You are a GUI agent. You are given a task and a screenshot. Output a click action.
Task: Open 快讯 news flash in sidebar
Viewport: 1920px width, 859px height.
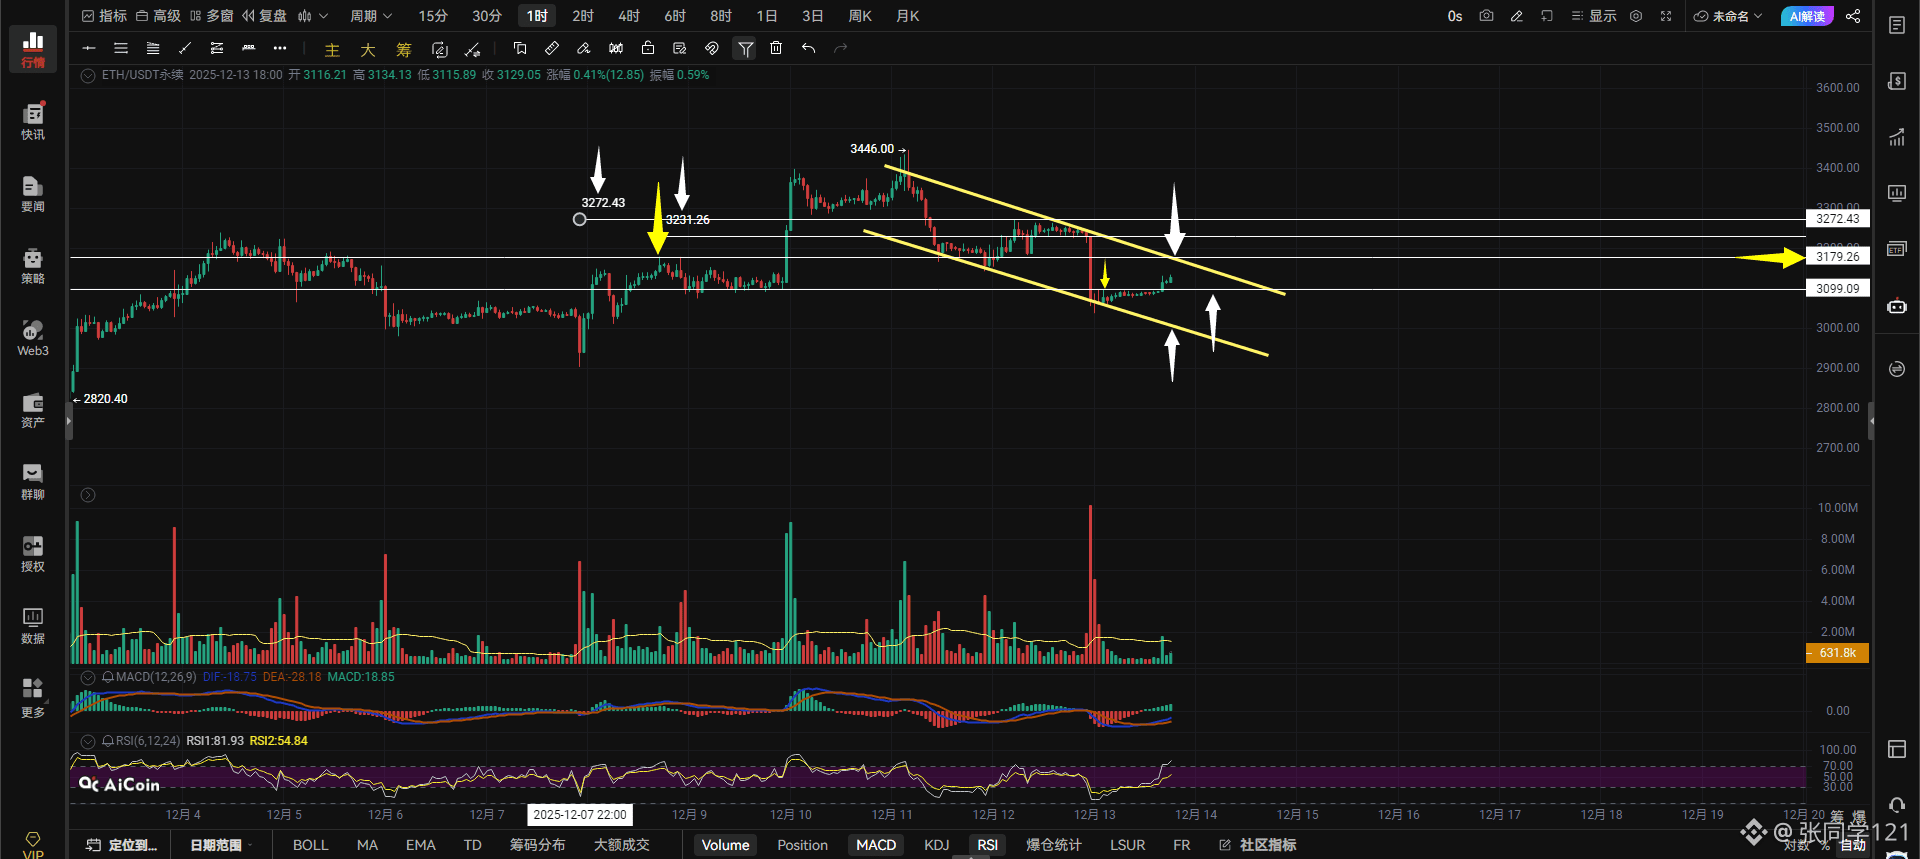(33, 121)
